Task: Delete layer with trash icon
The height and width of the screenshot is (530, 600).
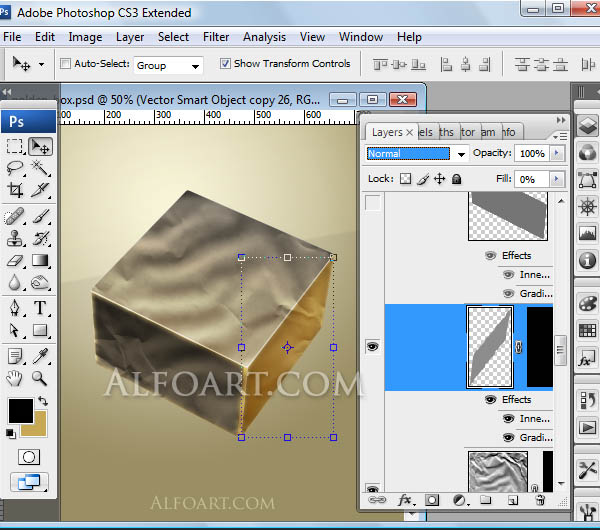Action: [x=540, y=499]
